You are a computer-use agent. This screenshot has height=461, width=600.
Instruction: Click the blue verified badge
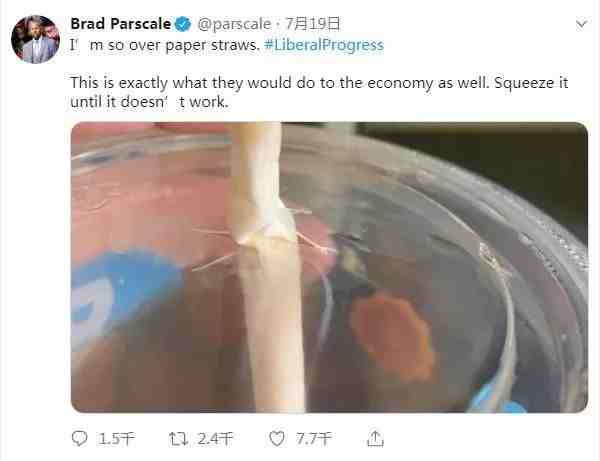(183, 24)
